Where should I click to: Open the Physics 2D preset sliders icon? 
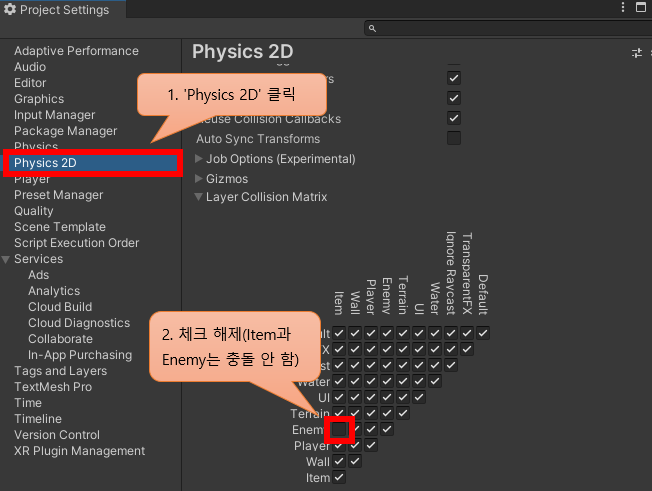(637, 53)
